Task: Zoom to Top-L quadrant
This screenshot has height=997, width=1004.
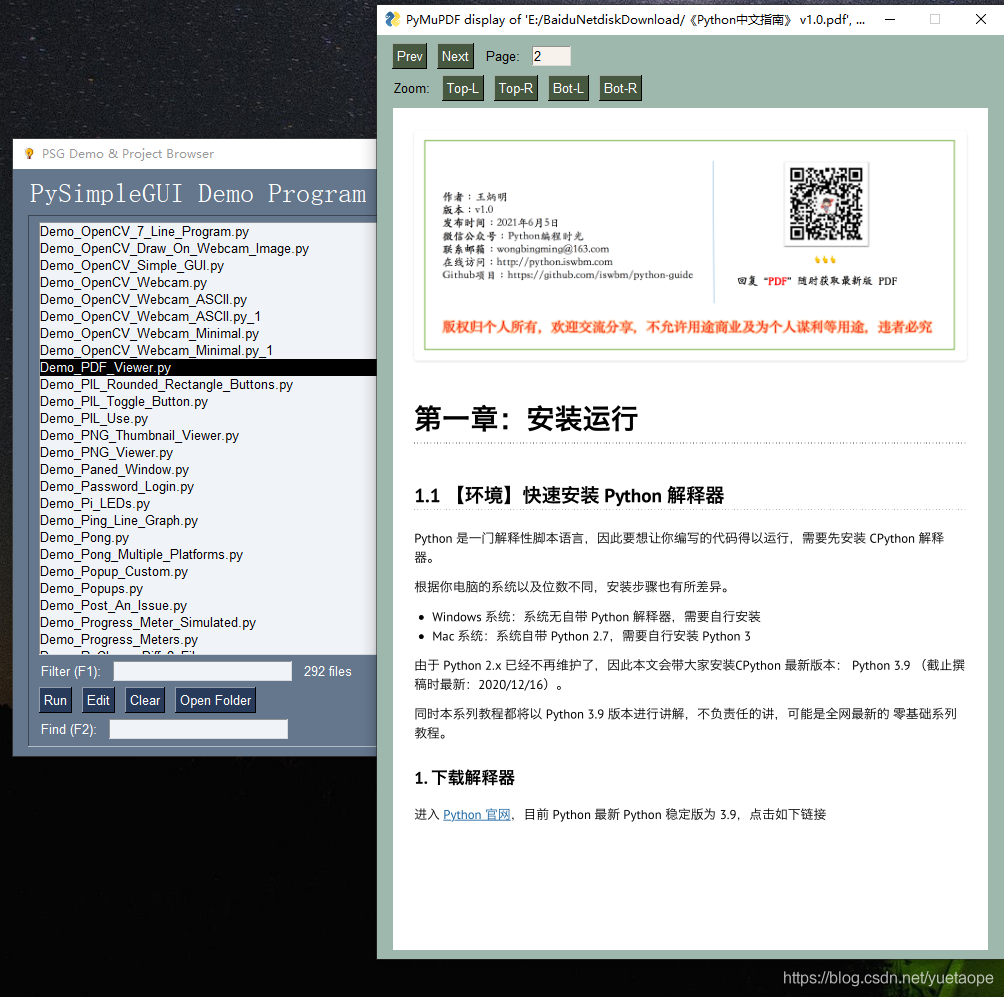Action: 462,88
